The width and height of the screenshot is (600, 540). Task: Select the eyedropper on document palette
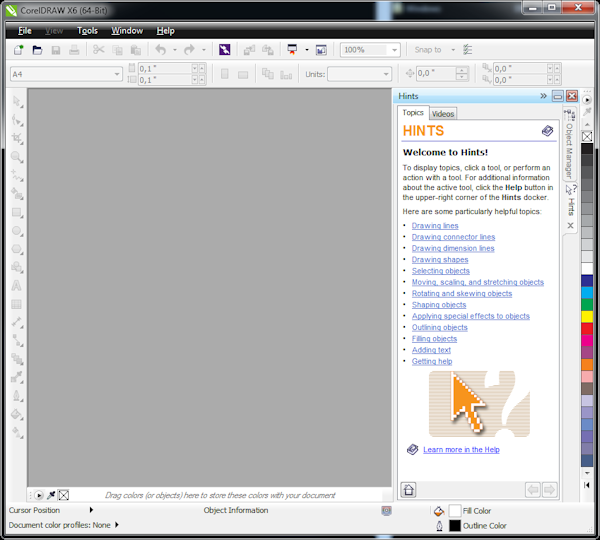pos(51,494)
